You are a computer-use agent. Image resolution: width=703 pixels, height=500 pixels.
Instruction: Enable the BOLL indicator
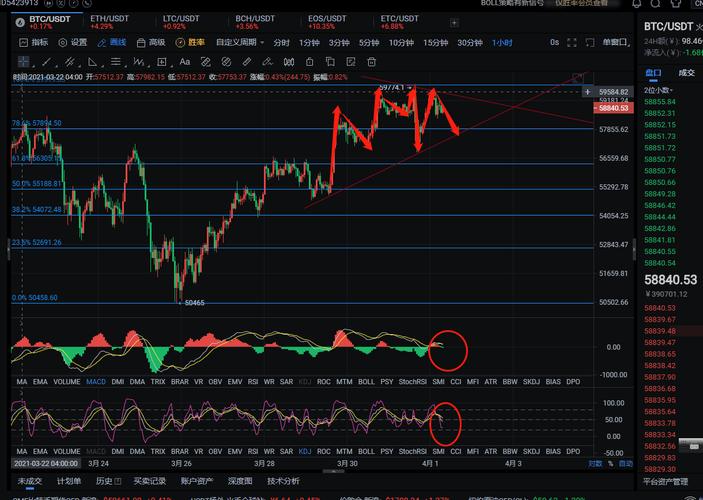pyautogui.click(x=366, y=381)
